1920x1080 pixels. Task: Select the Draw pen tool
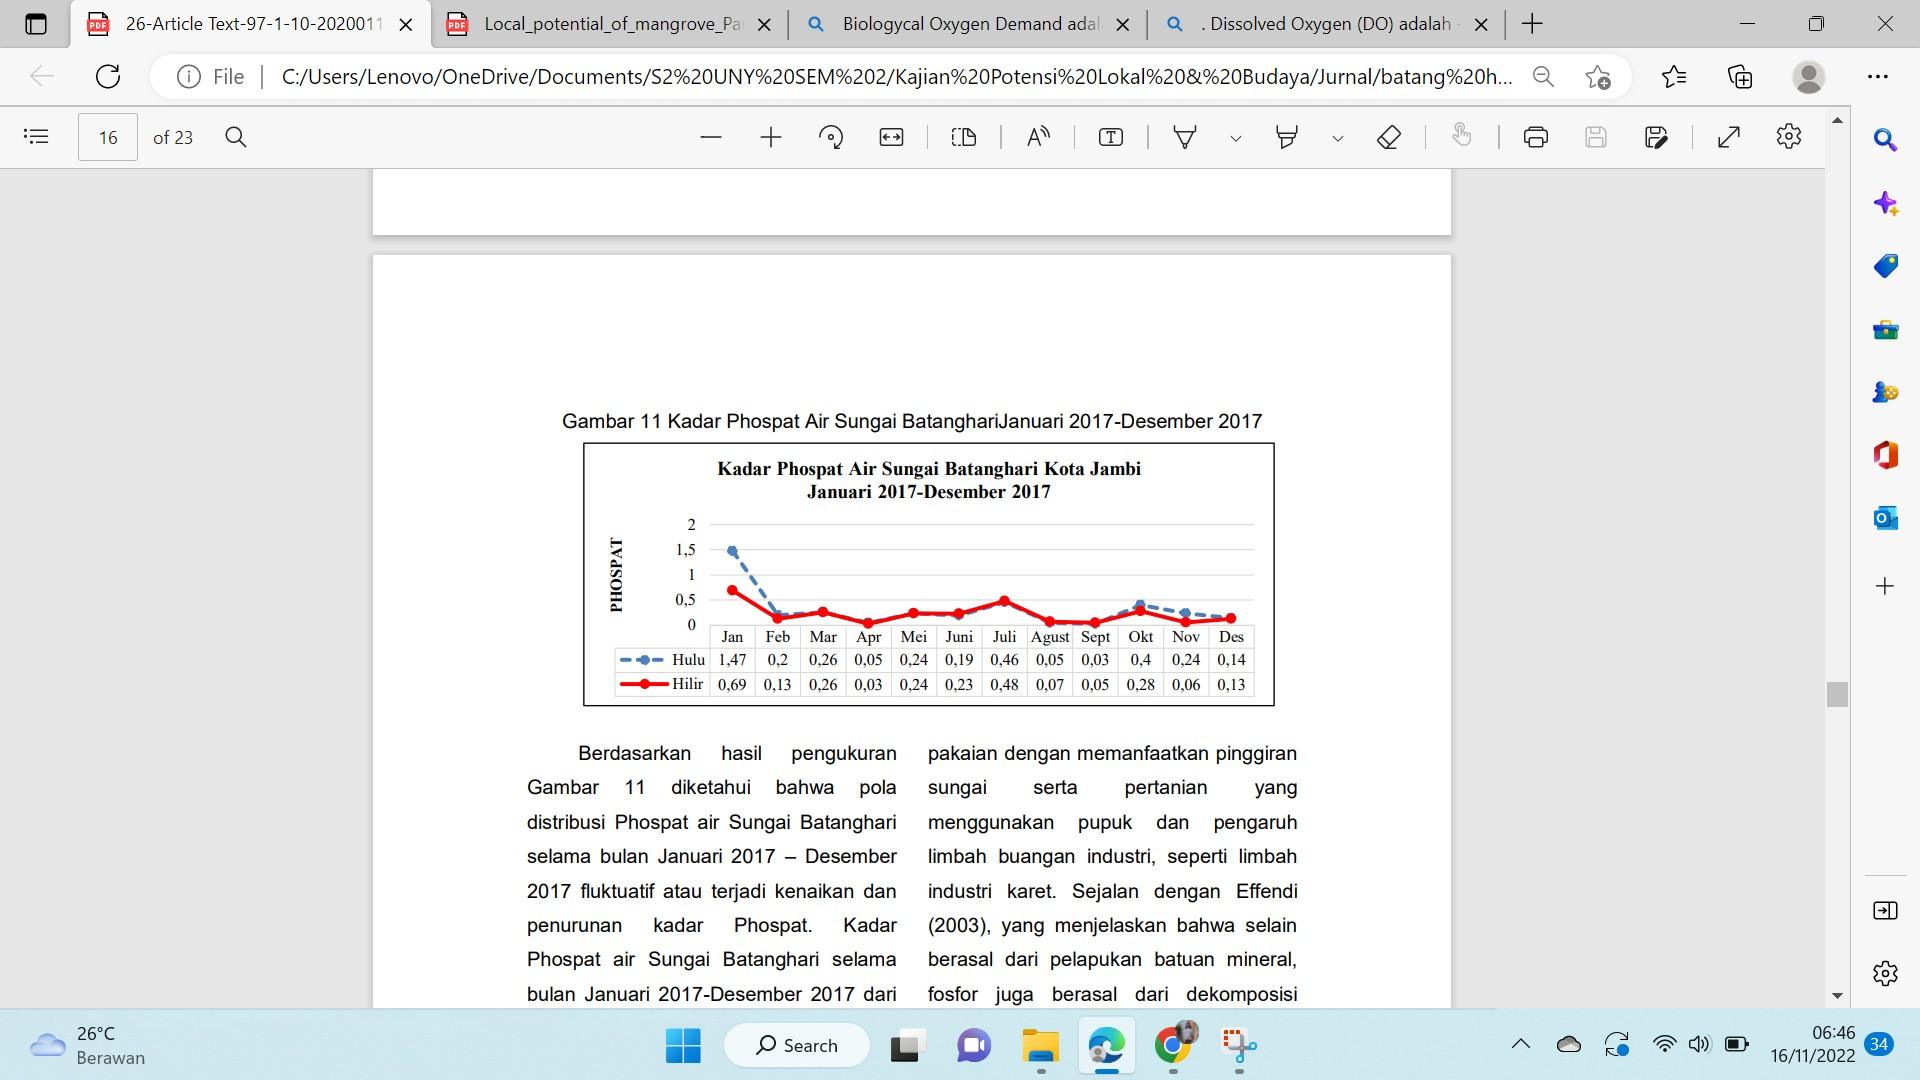point(1185,137)
